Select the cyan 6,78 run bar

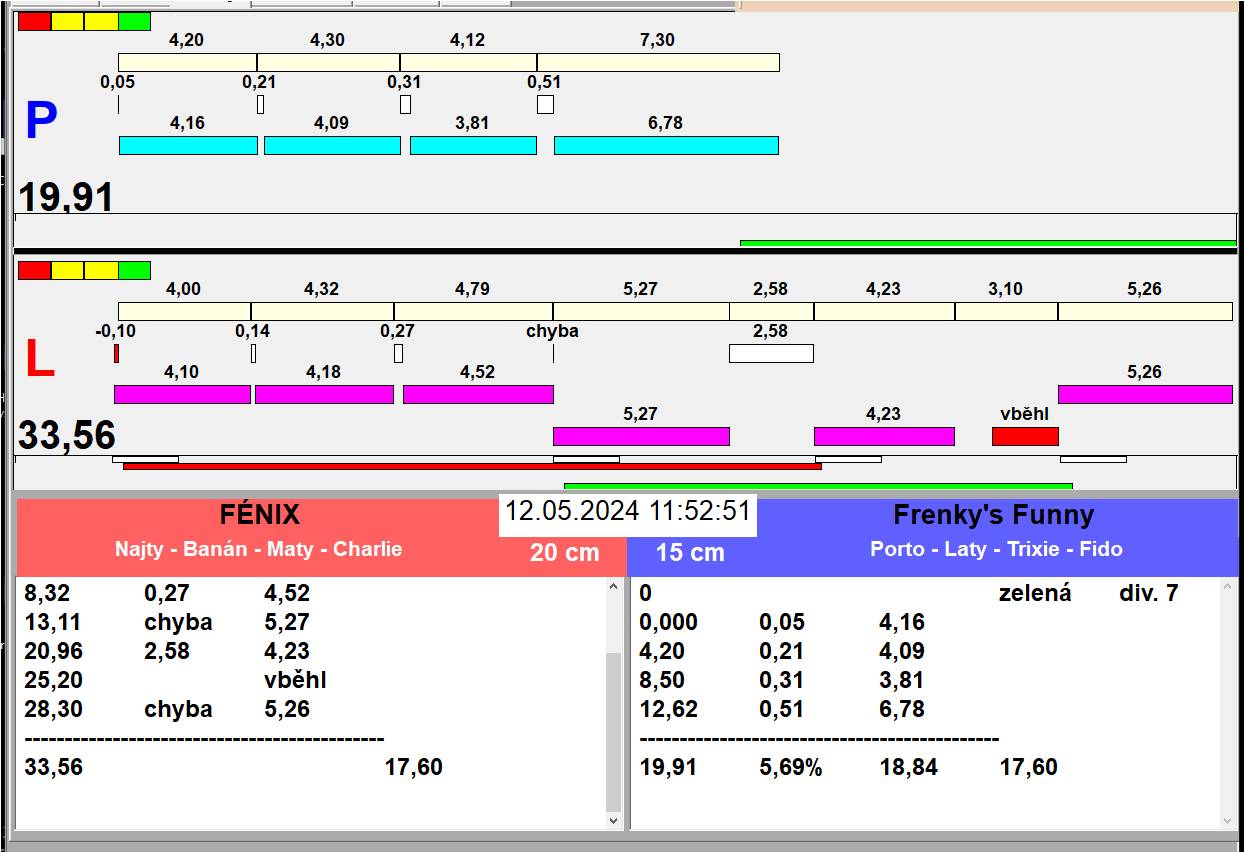click(x=666, y=145)
